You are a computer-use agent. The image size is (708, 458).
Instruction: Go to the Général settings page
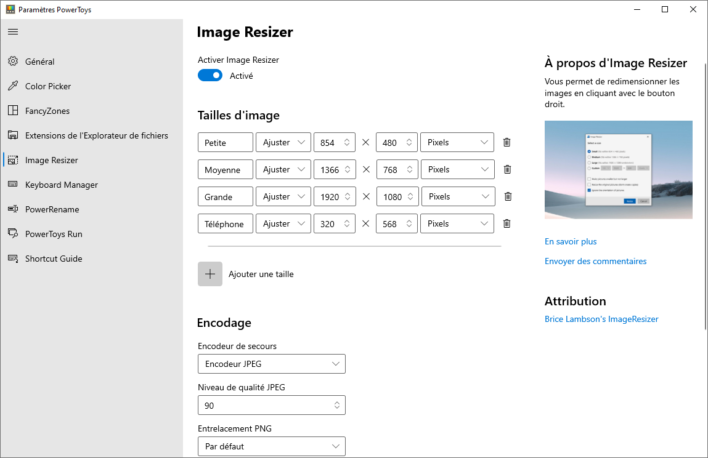click(x=40, y=61)
